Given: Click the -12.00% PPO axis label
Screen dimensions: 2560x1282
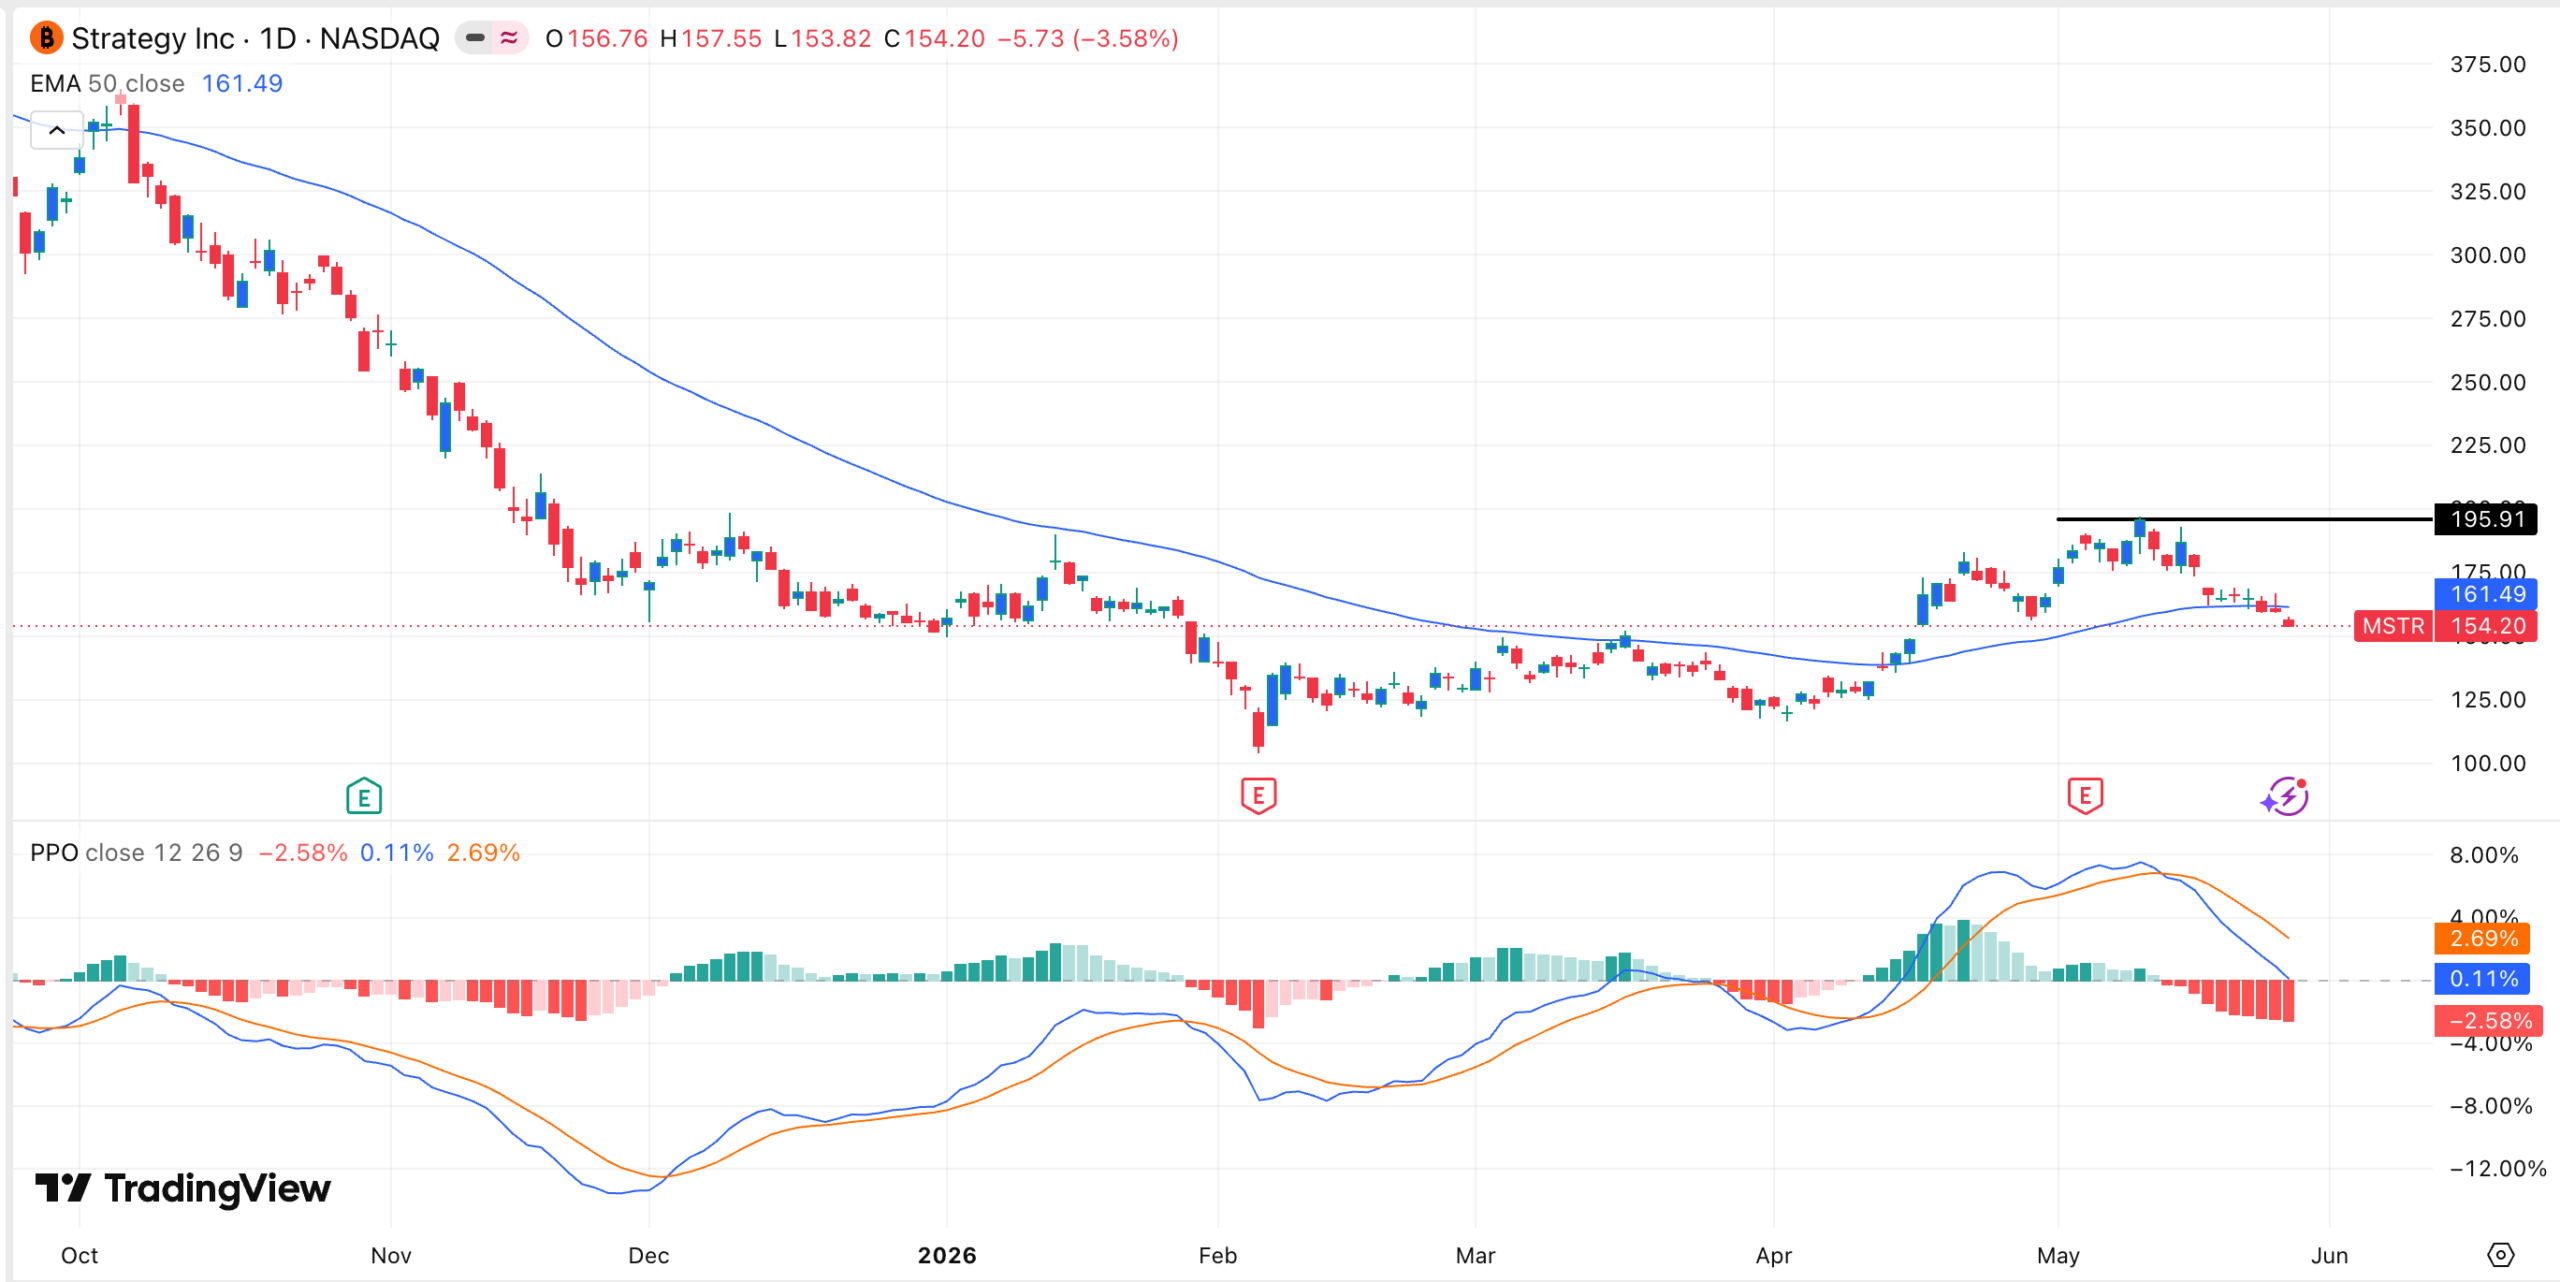Looking at the screenshot, I should 2497,1168.
